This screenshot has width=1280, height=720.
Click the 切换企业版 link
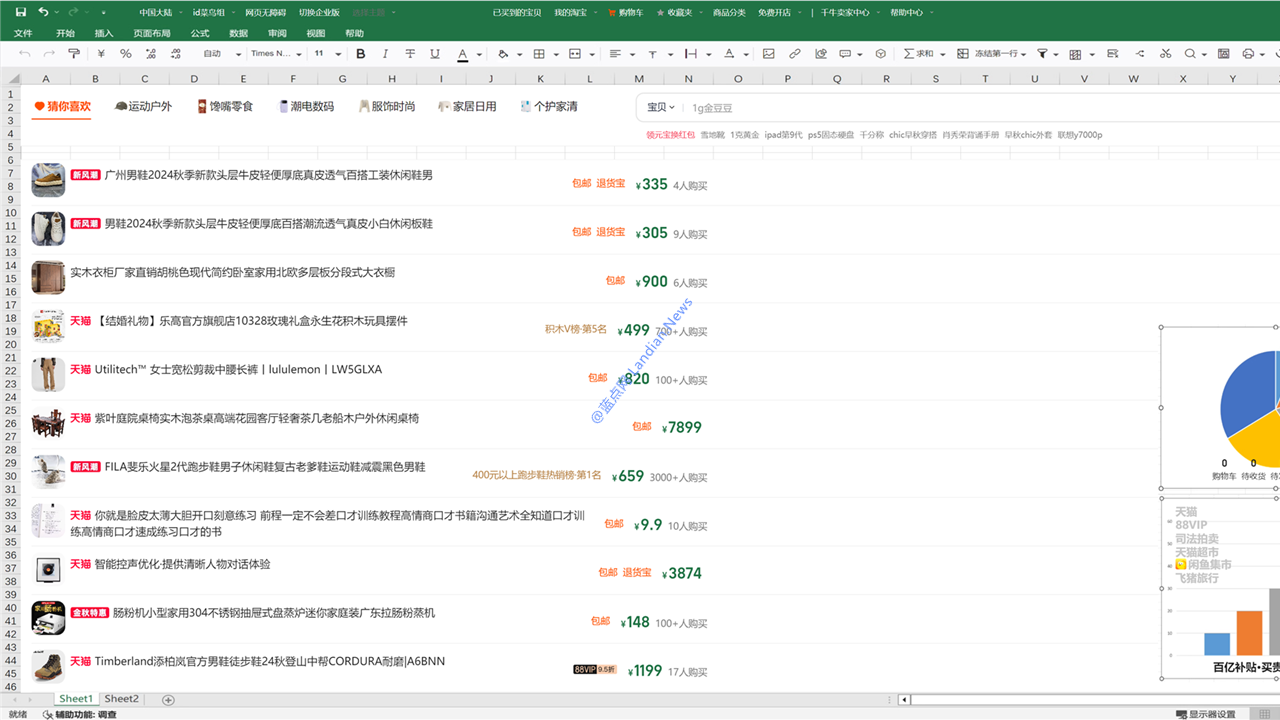point(319,12)
